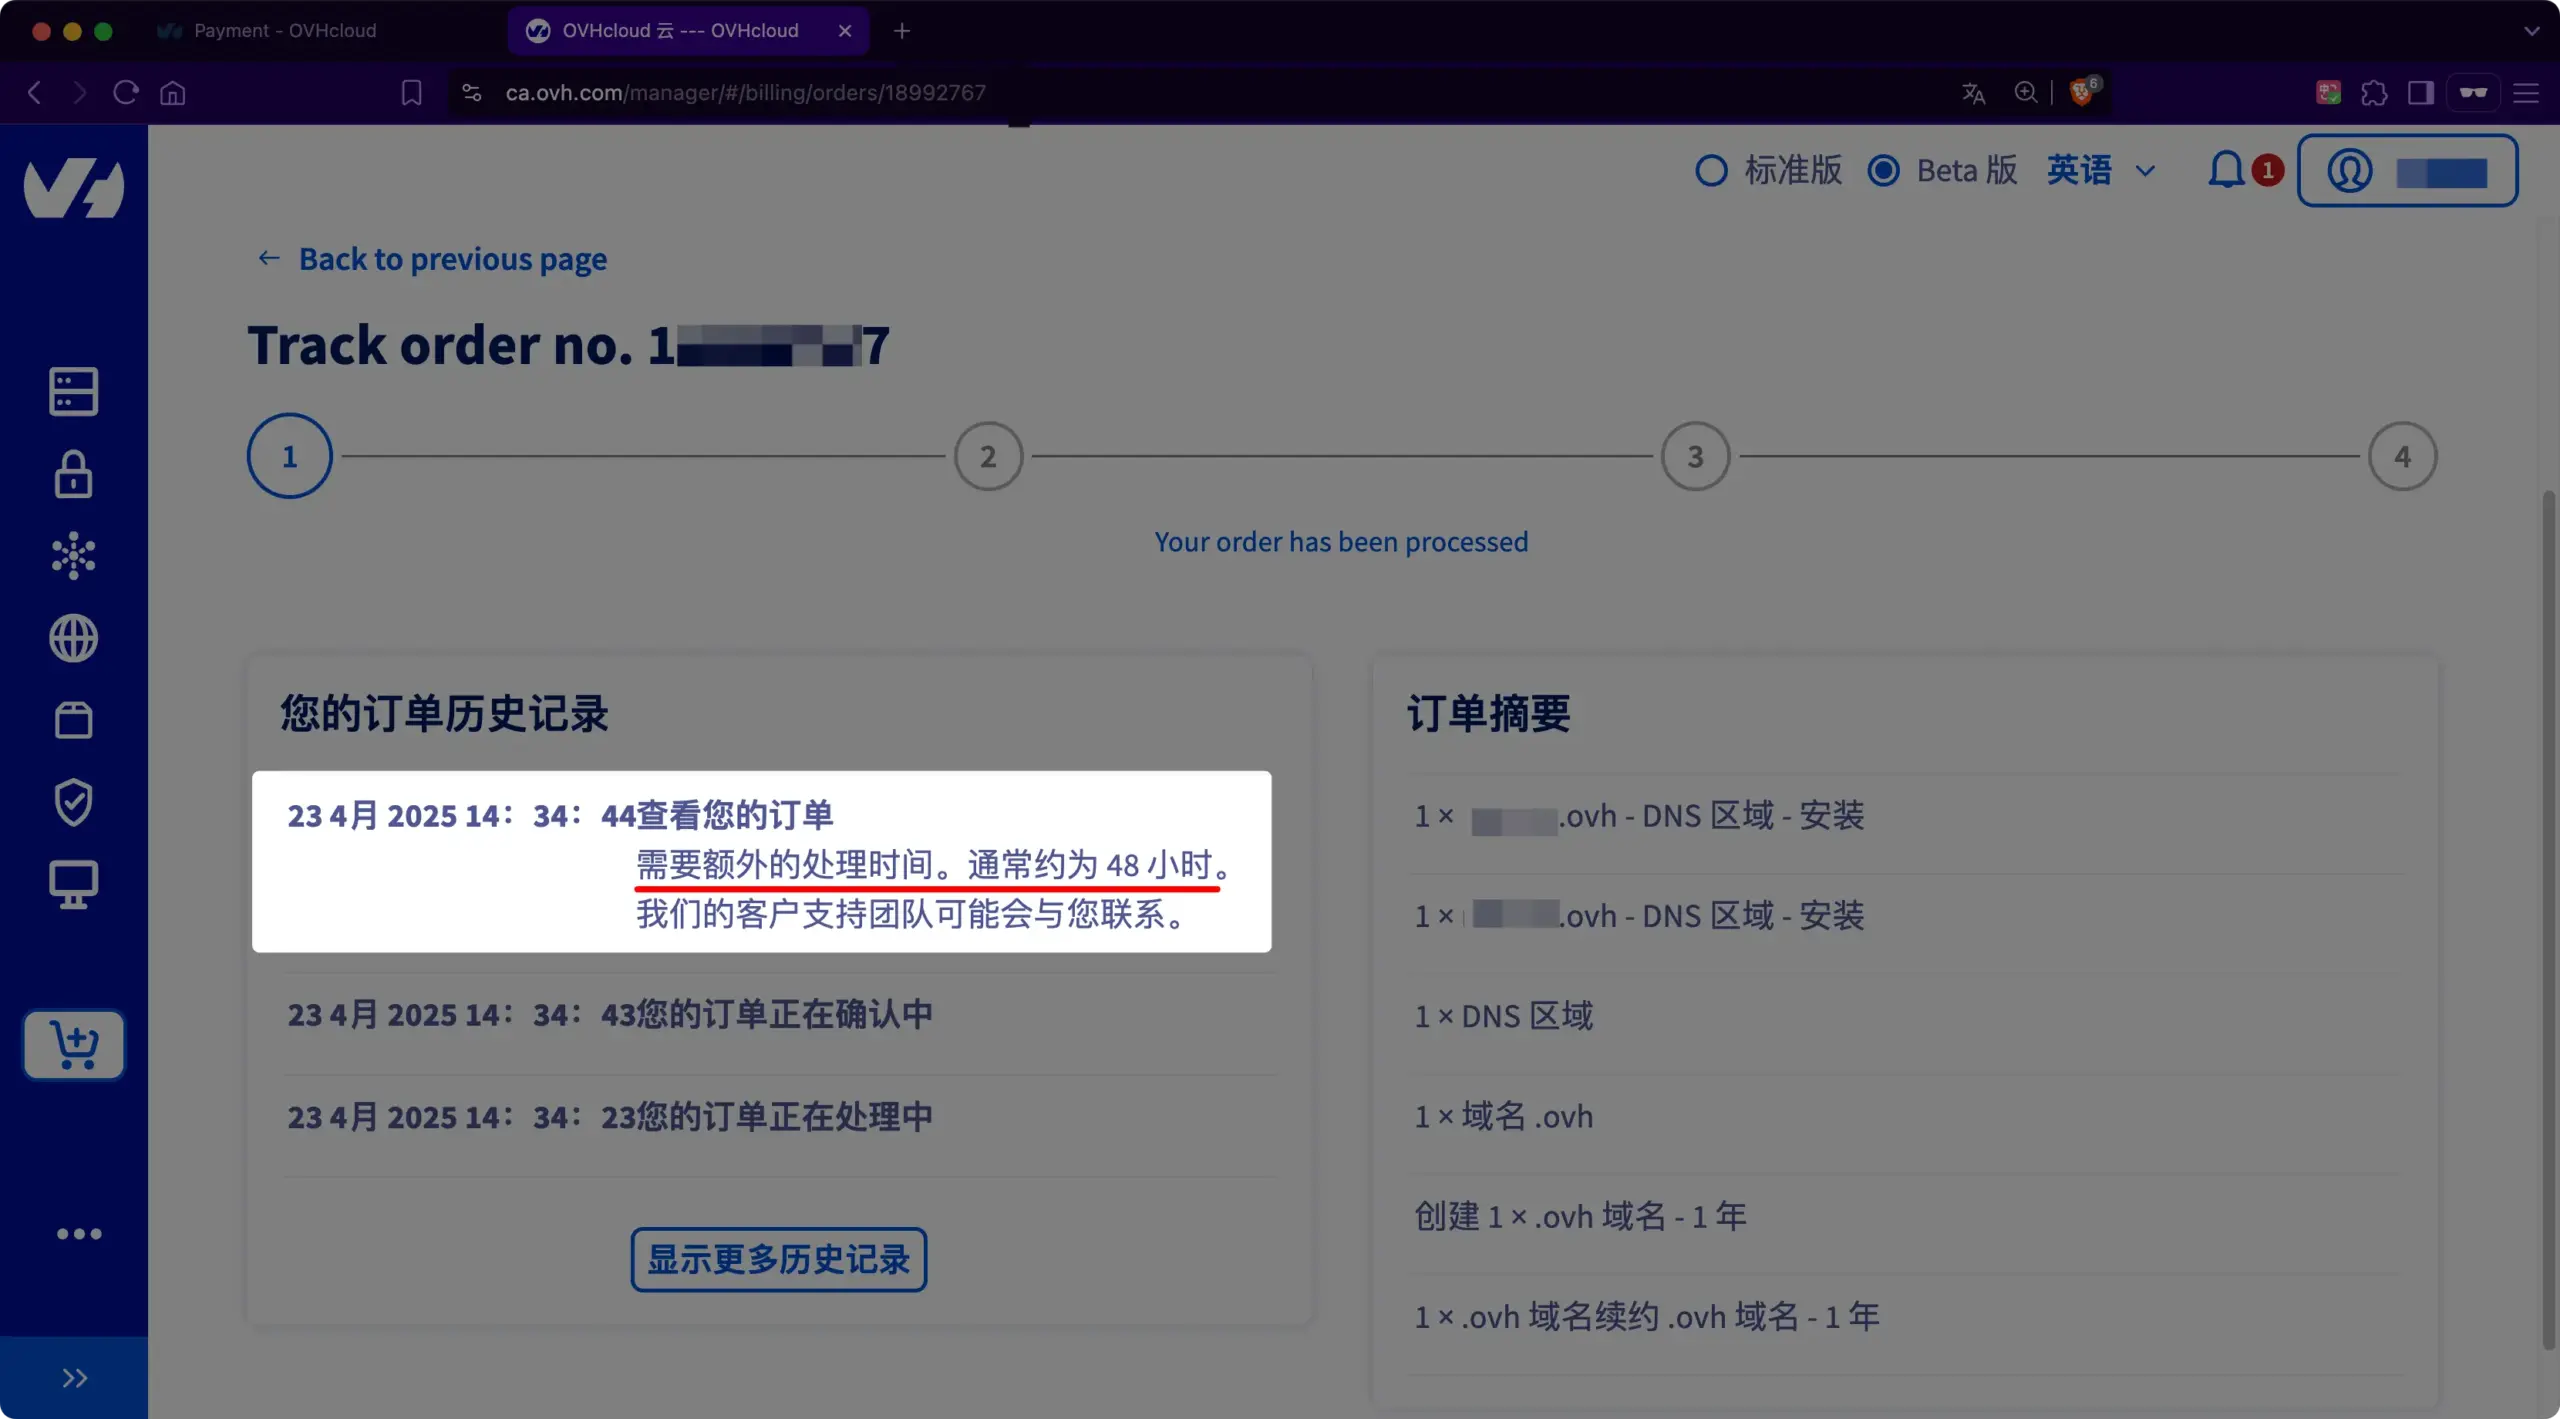This screenshot has width=2560, height=1419.
Task: Click the browser home icon
Action: point(173,93)
